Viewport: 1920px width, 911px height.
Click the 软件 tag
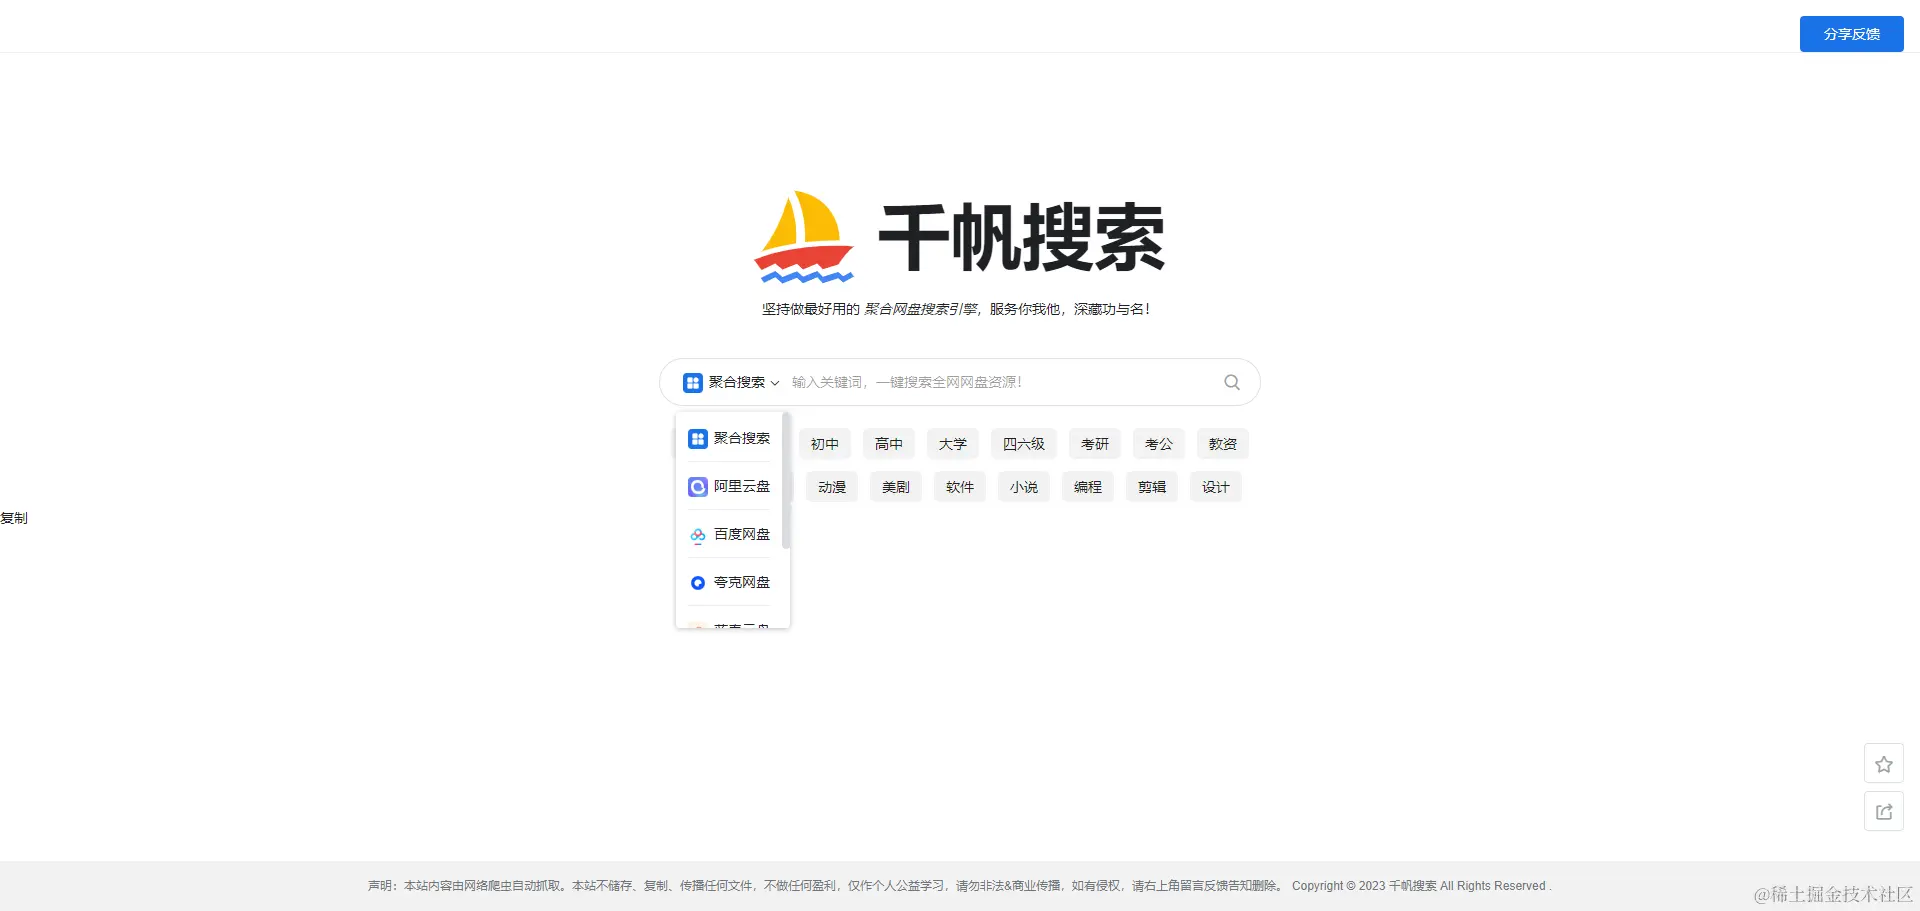point(960,487)
